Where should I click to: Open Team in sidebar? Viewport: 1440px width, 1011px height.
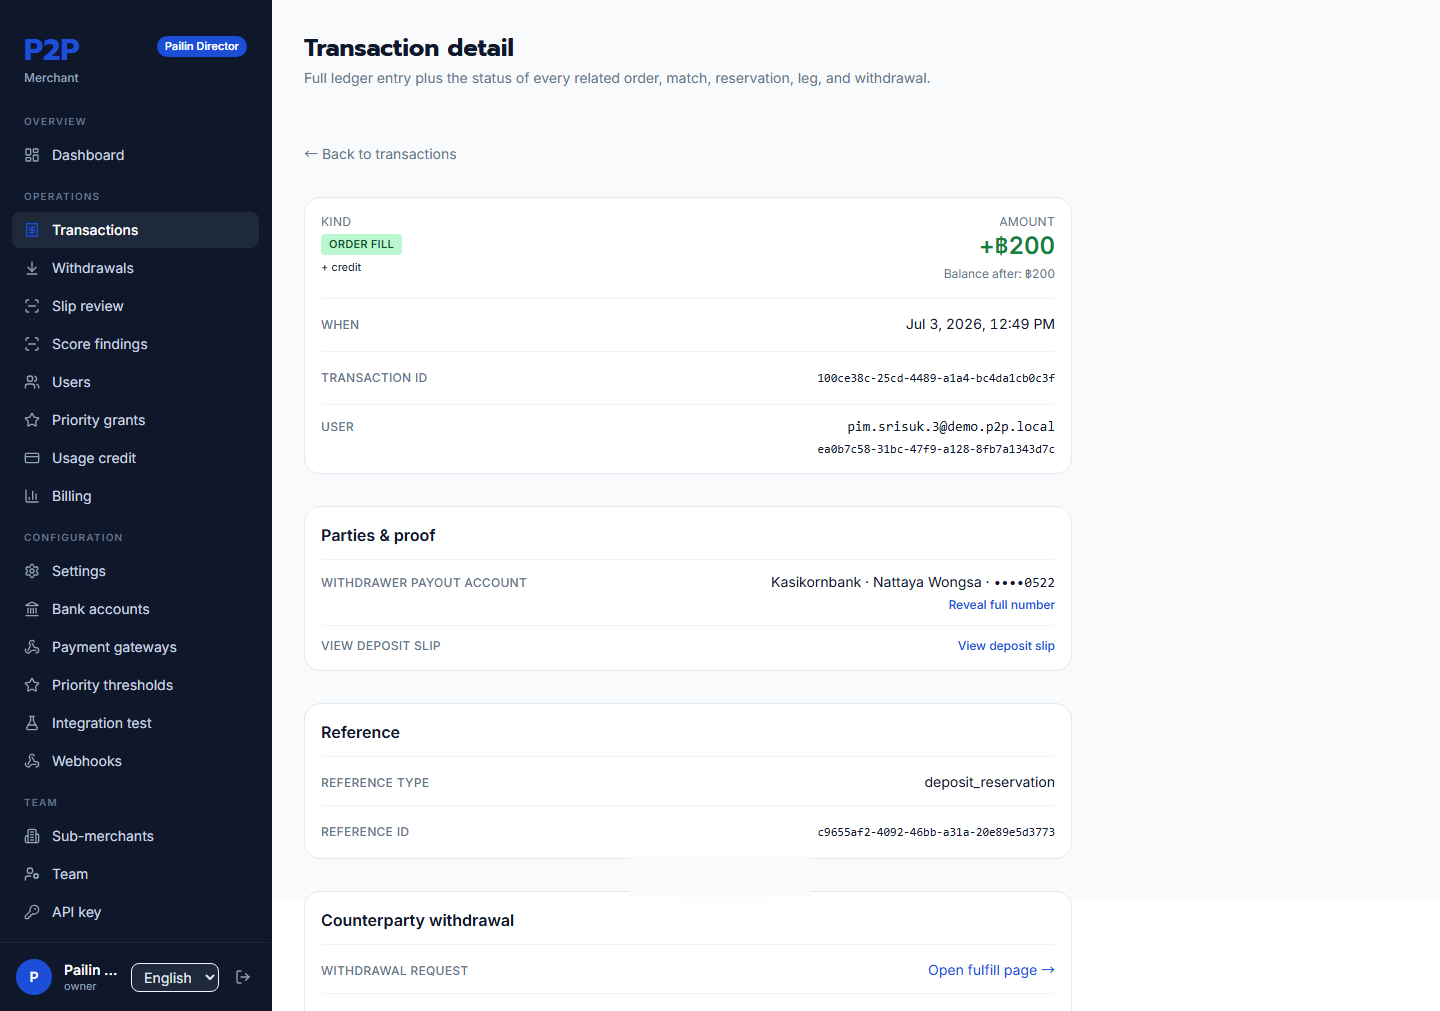[135, 874]
